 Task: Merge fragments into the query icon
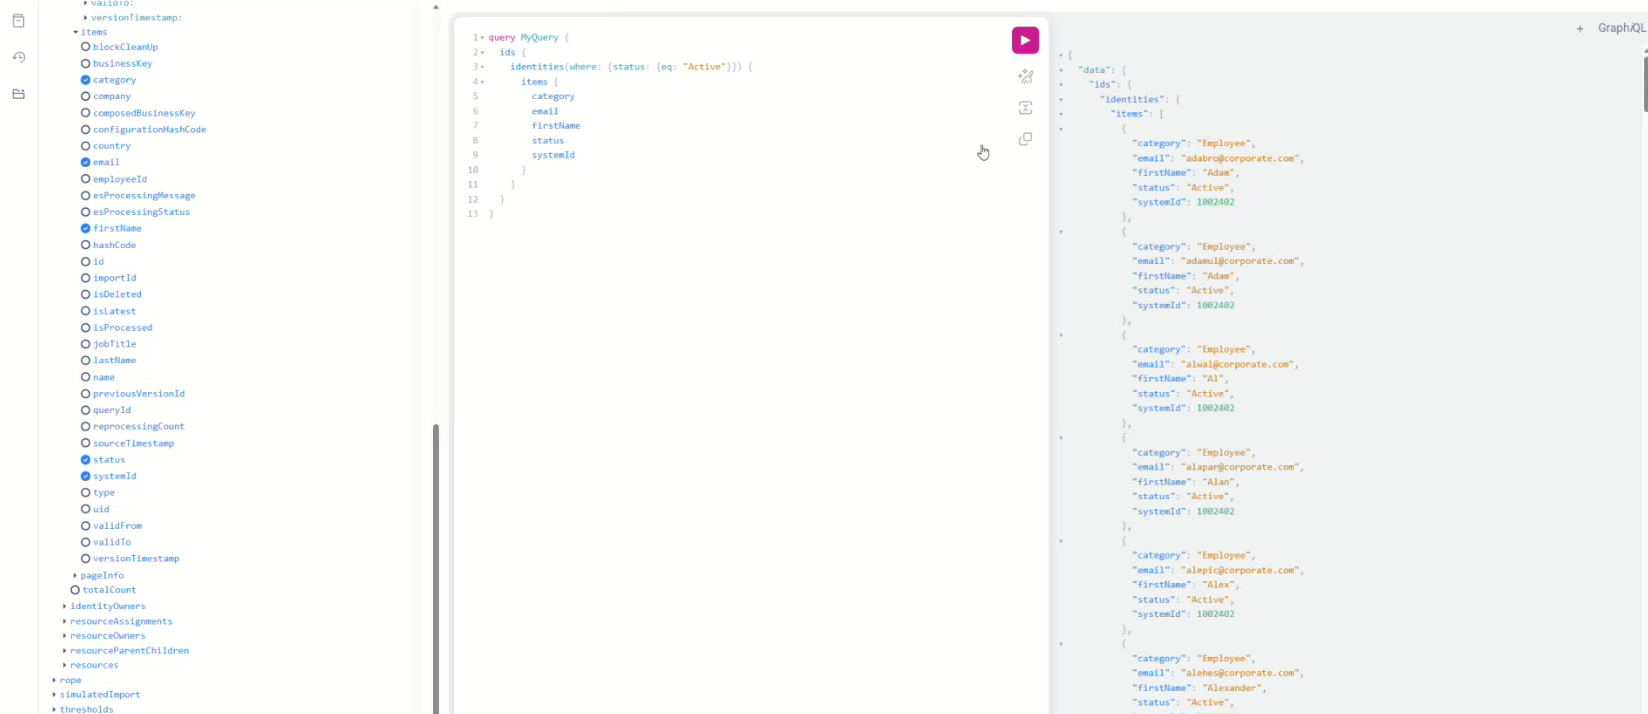pyautogui.click(x=1025, y=108)
